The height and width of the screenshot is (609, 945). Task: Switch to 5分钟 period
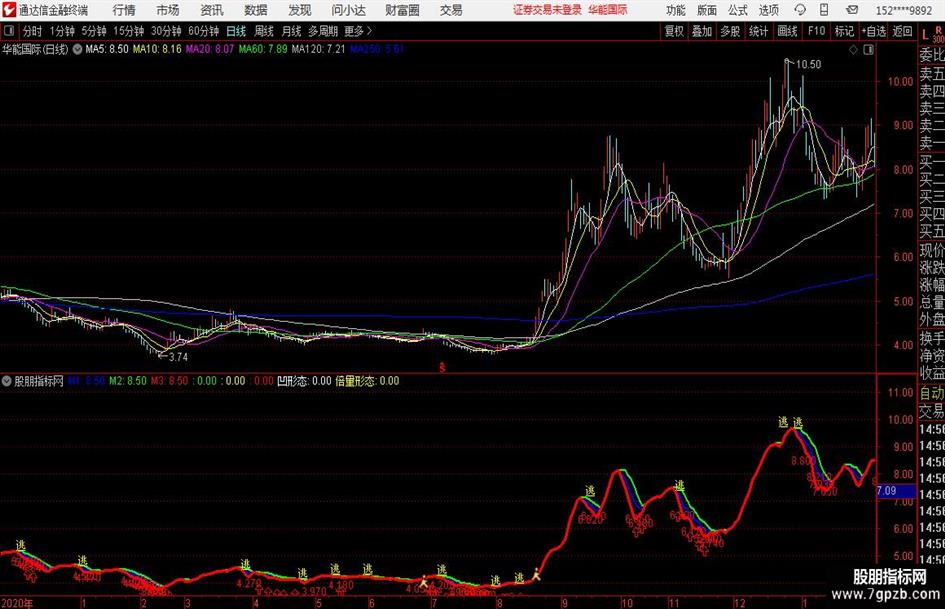coord(94,31)
